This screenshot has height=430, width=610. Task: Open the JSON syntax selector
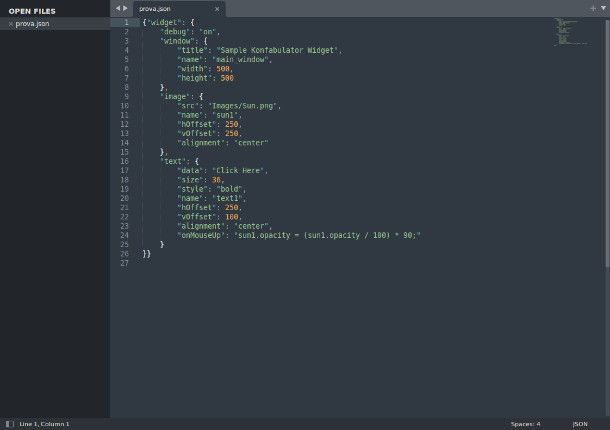click(x=580, y=424)
